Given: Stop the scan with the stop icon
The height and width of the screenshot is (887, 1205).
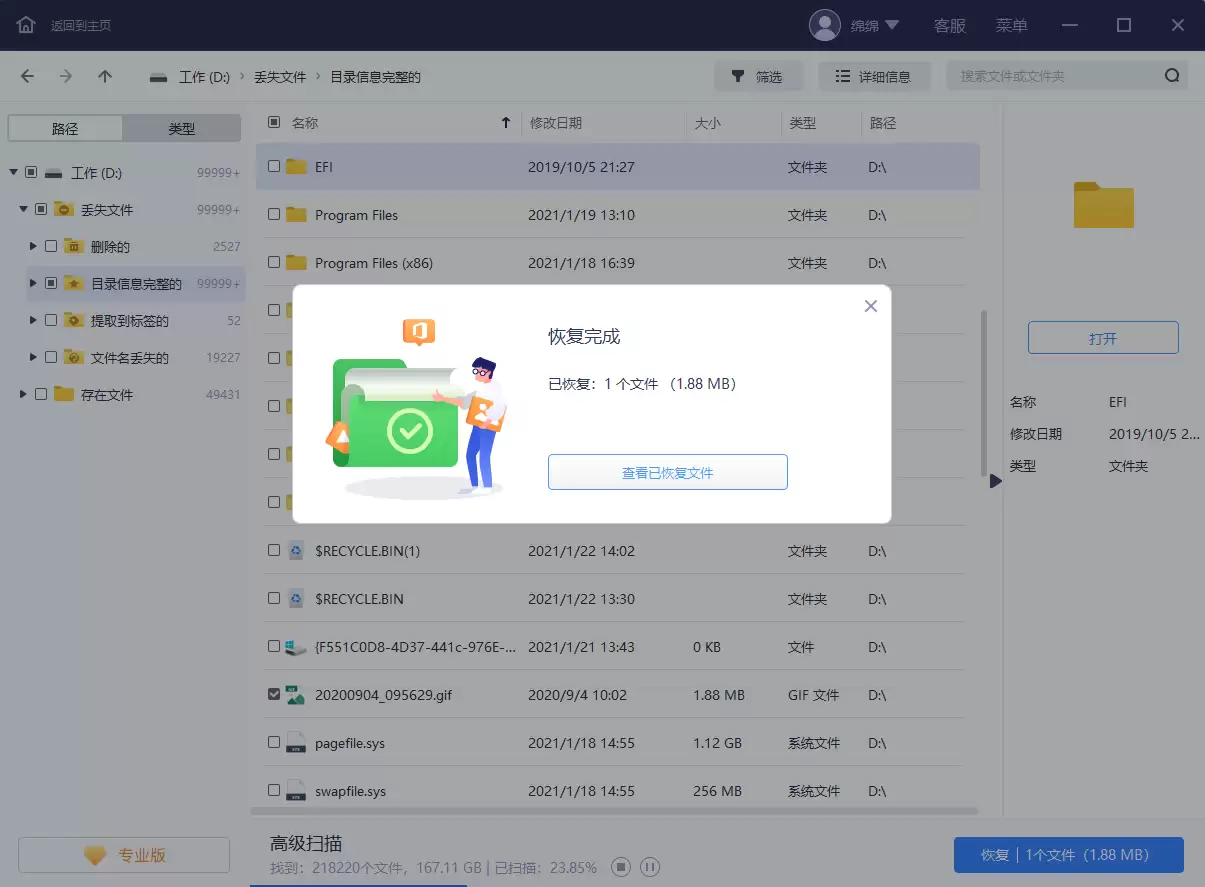Looking at the screenshot, I should click(621, 867).
